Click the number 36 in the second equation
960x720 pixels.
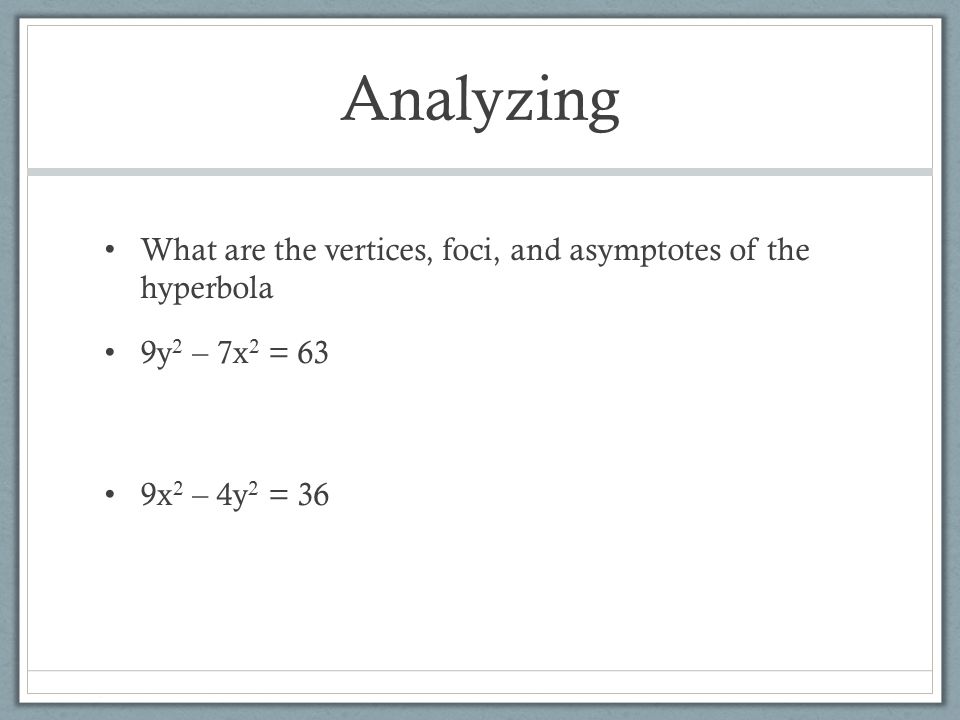coord(313,495)
